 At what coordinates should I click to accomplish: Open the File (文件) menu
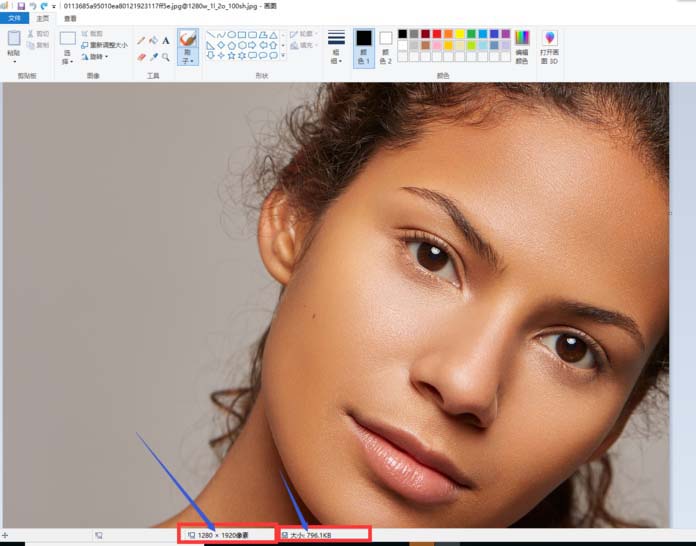pos(14,18)
